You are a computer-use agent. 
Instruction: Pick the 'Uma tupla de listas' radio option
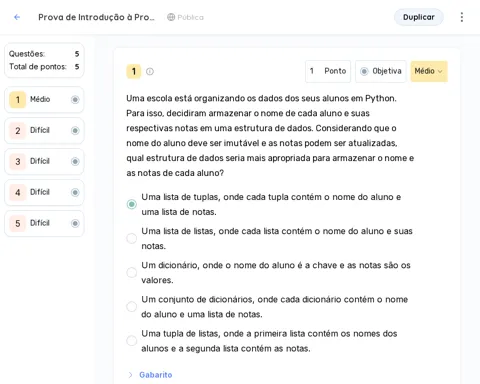(132, 341)
